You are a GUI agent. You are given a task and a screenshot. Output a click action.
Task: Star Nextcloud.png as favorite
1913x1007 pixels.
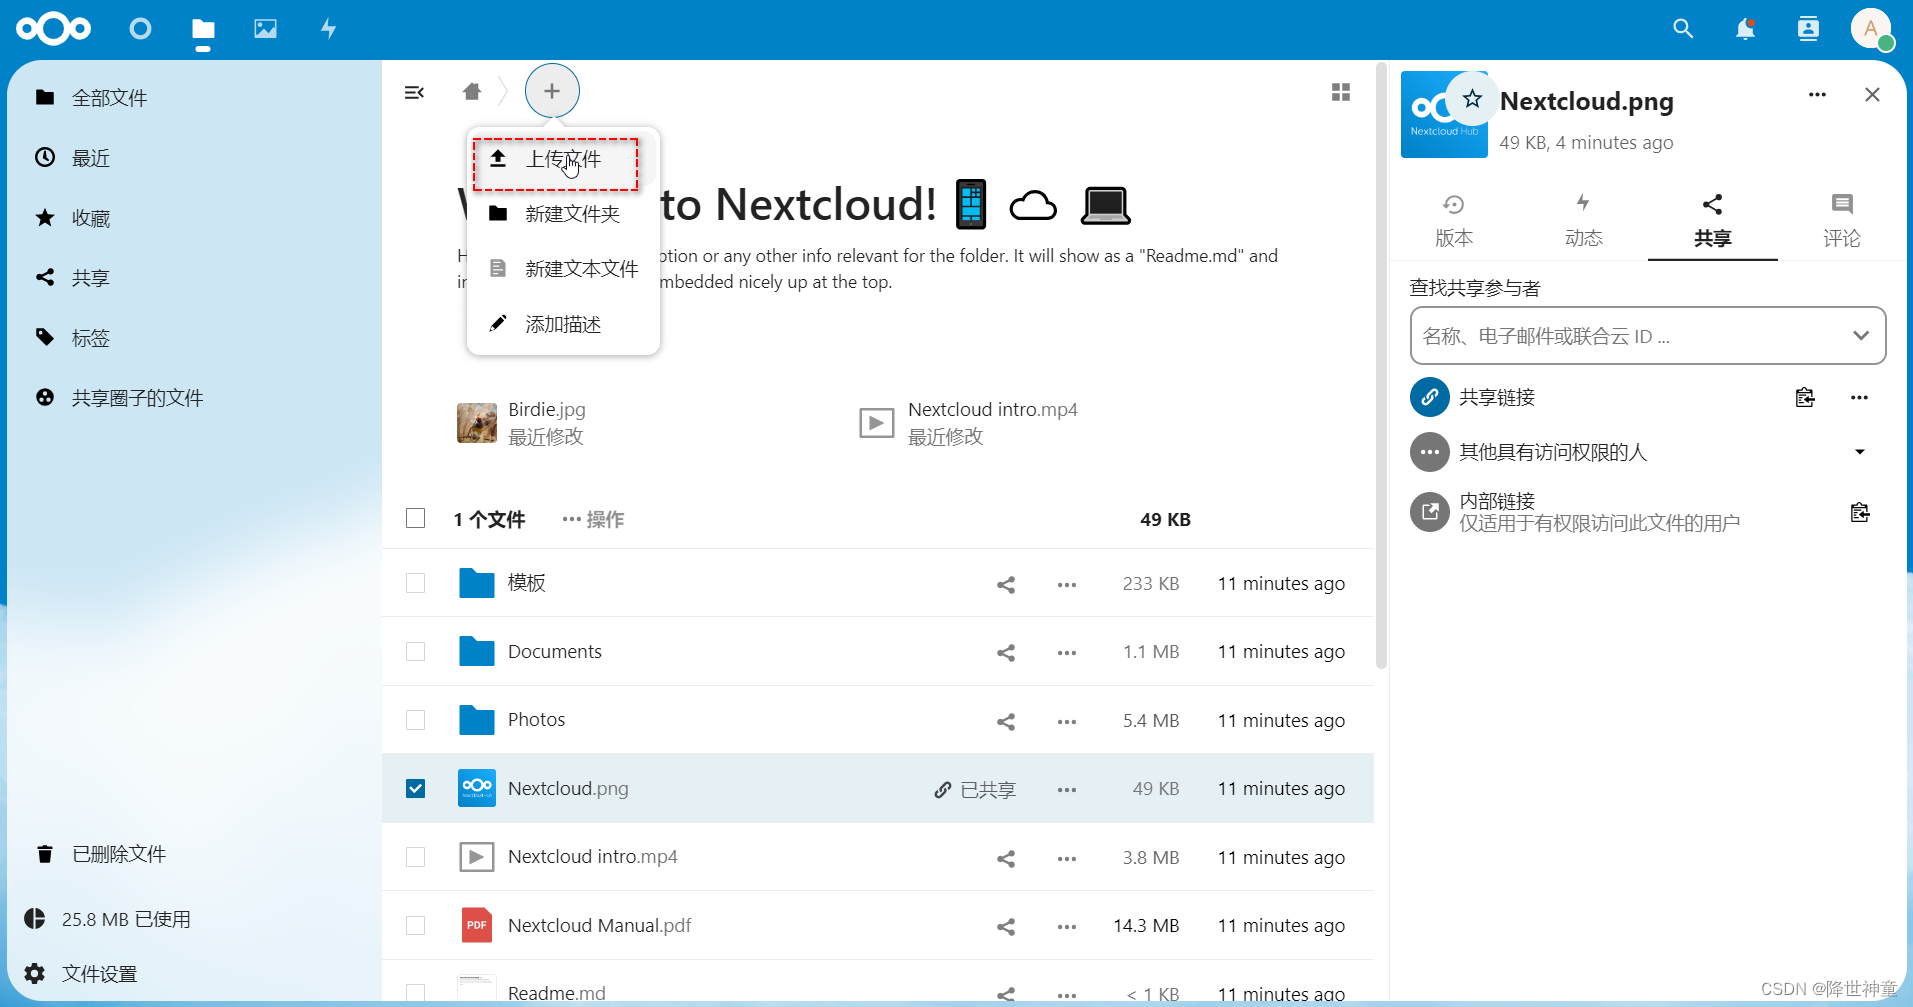1472,98
